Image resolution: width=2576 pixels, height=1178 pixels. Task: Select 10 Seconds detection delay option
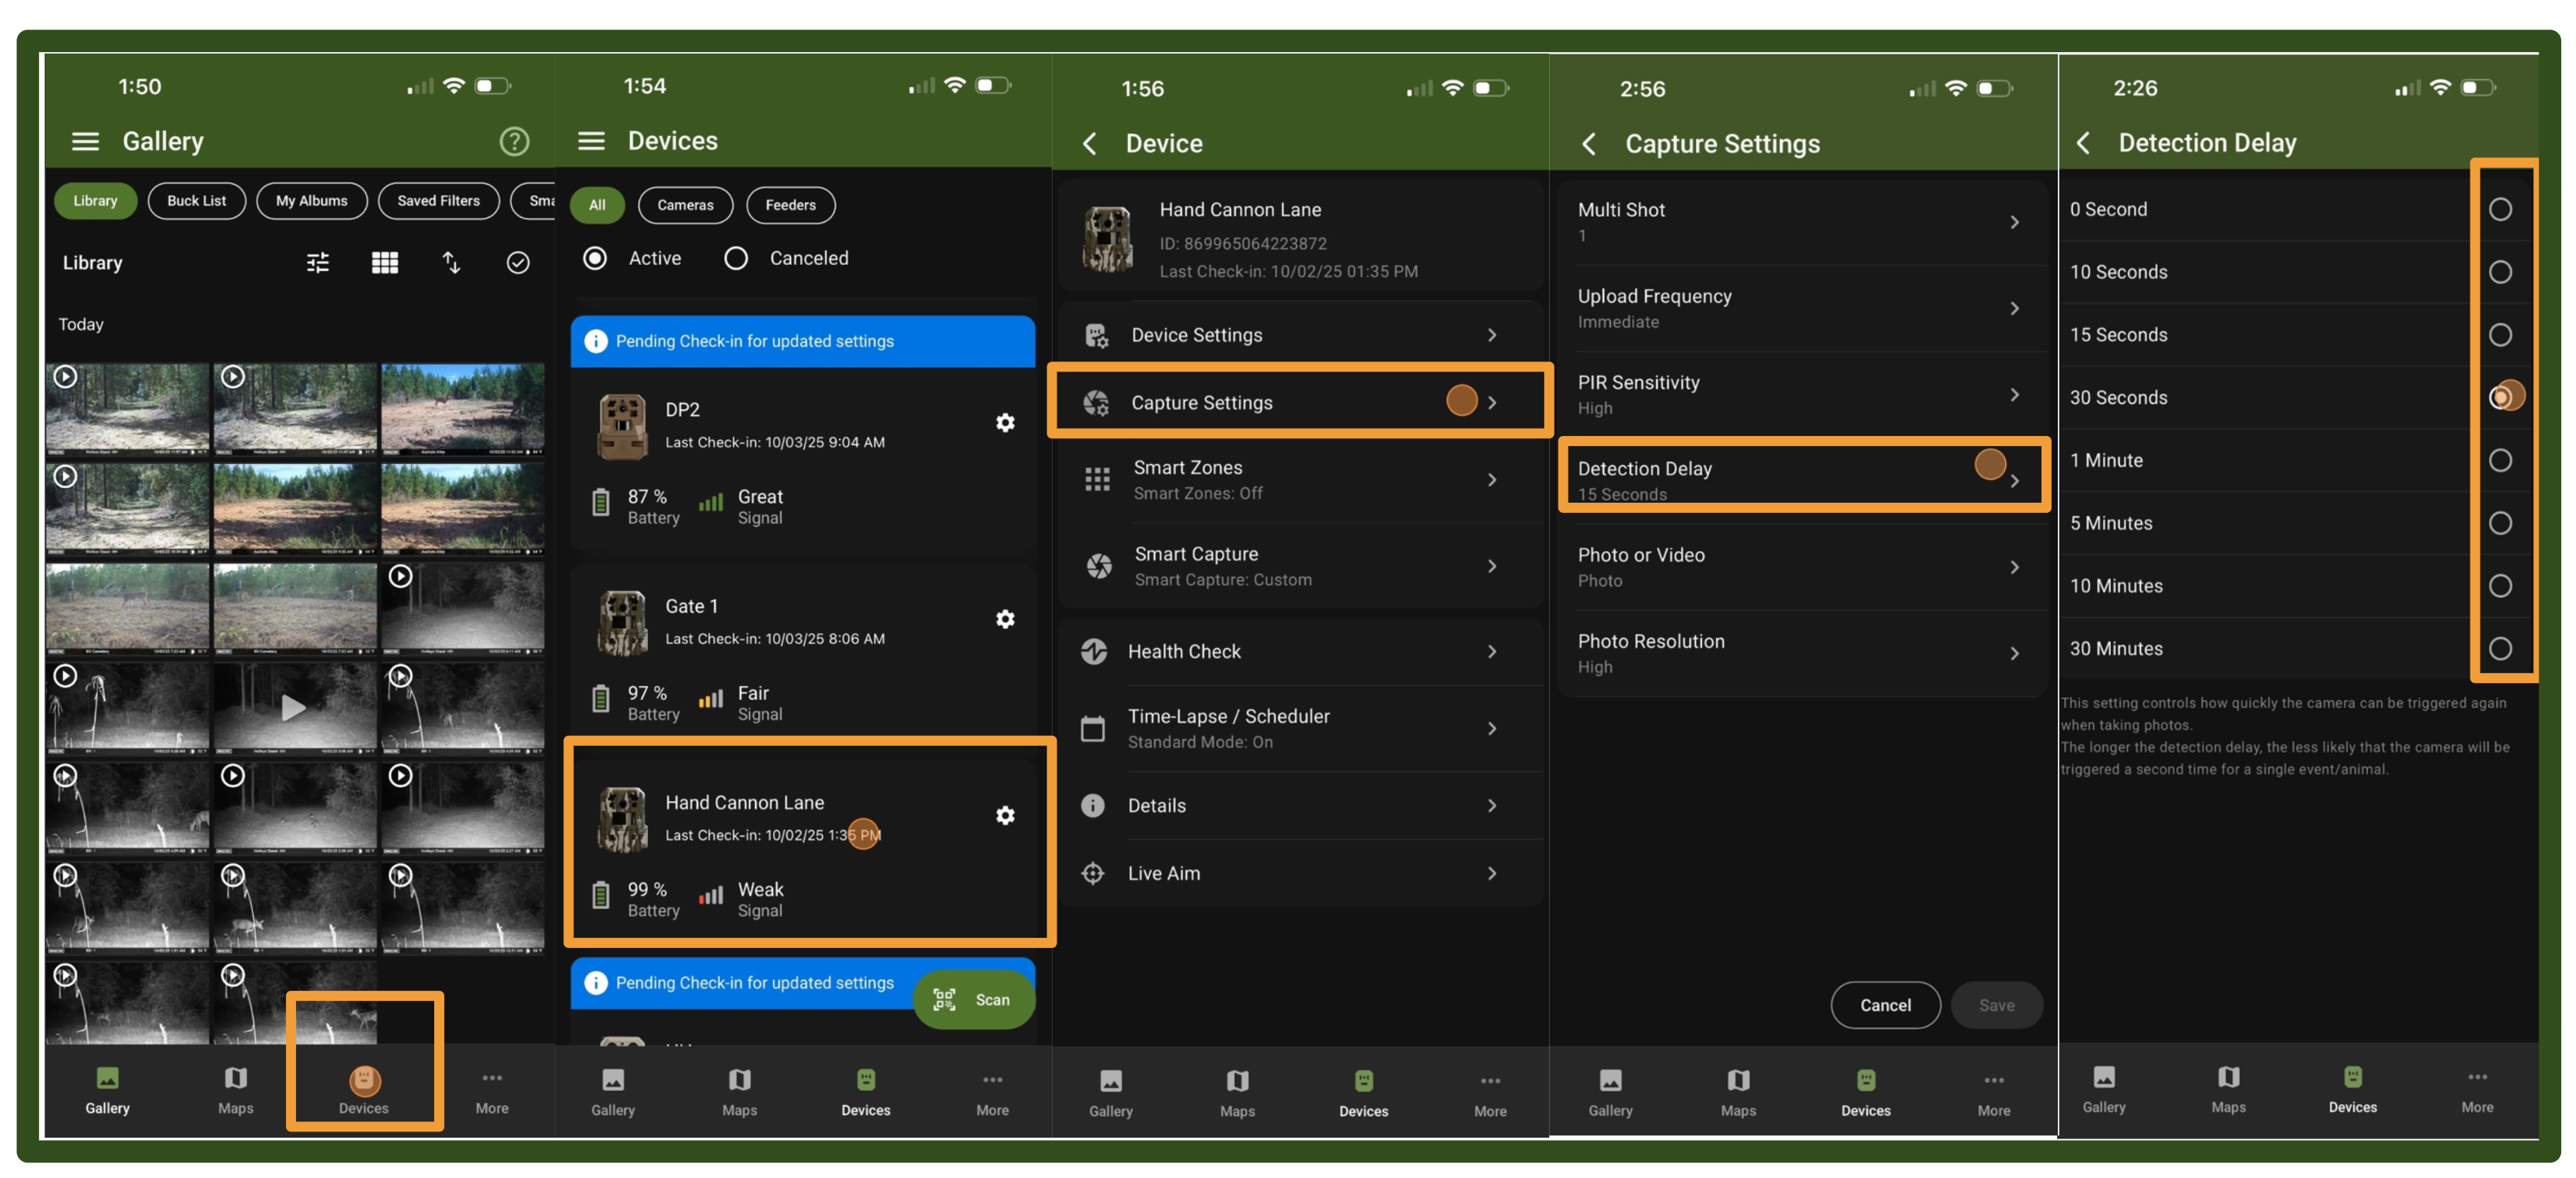coord(2499,272)
